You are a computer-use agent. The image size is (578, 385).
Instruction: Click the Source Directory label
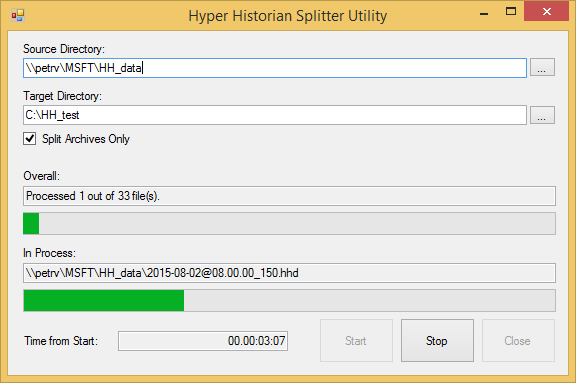tap(64, 49)
